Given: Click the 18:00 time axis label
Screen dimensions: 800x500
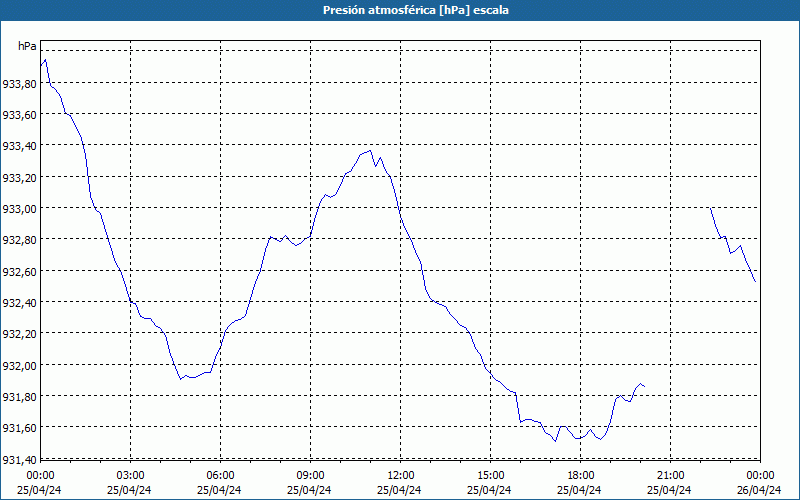Looking at the screenshot, I should click(581, 476).
